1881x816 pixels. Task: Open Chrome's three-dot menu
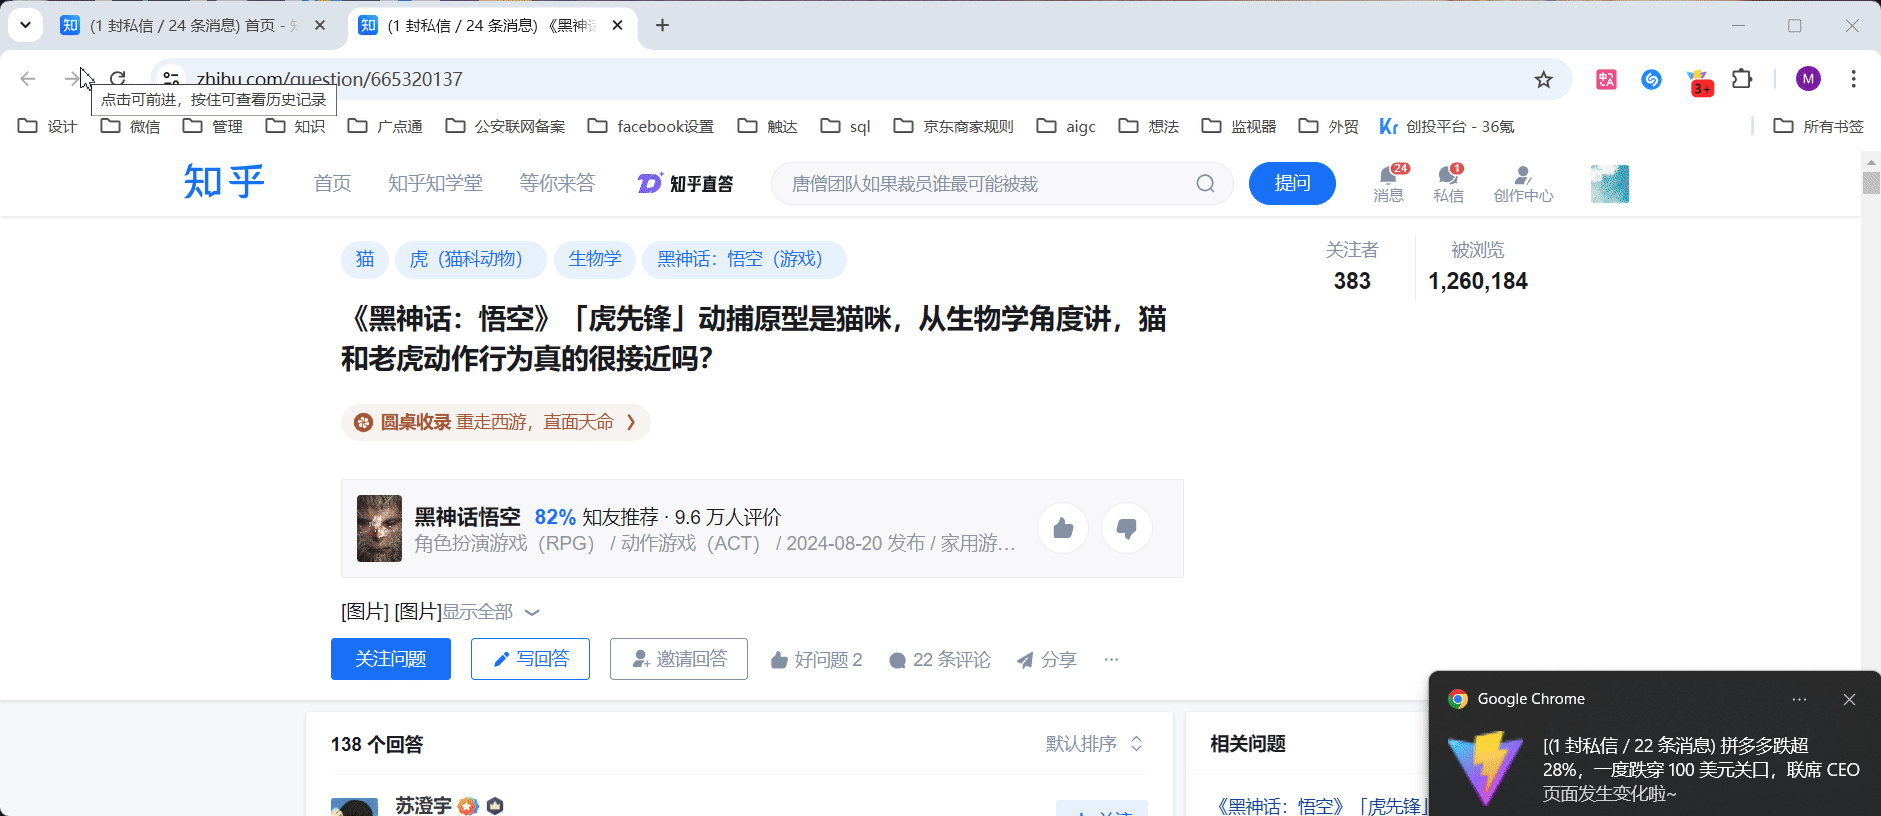click(1853, 79)
